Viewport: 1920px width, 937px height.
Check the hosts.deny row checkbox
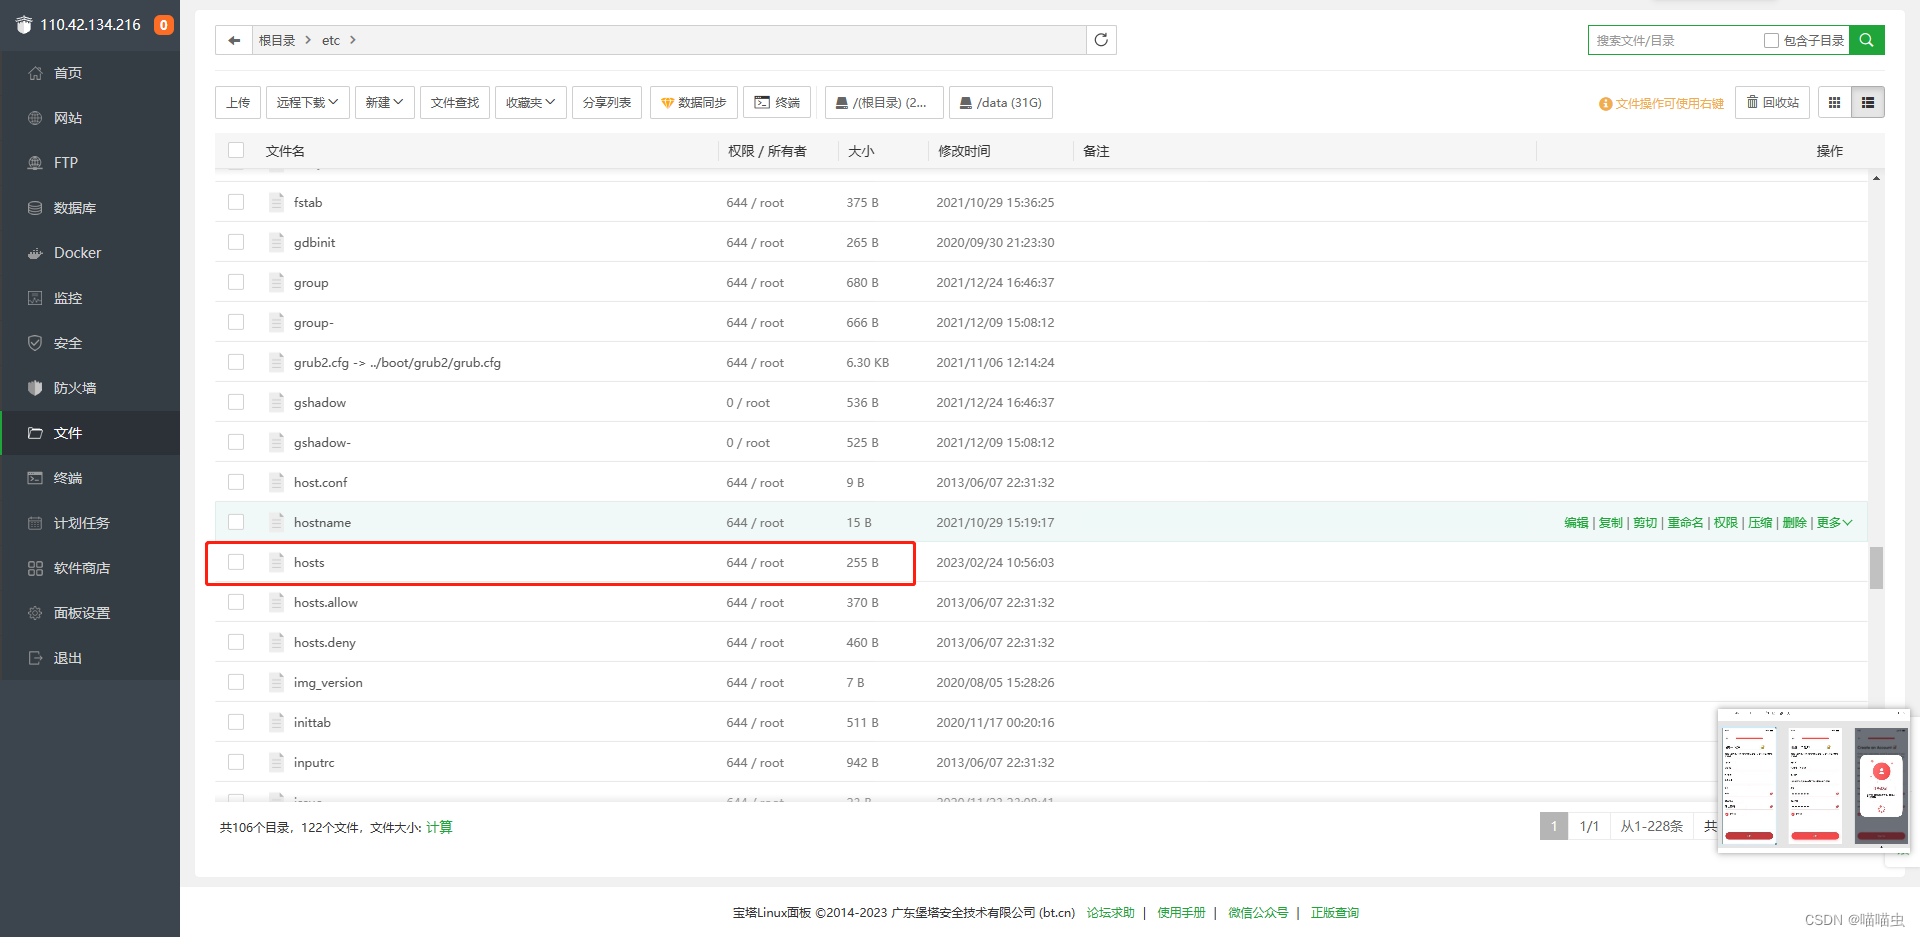coord(236,642)
